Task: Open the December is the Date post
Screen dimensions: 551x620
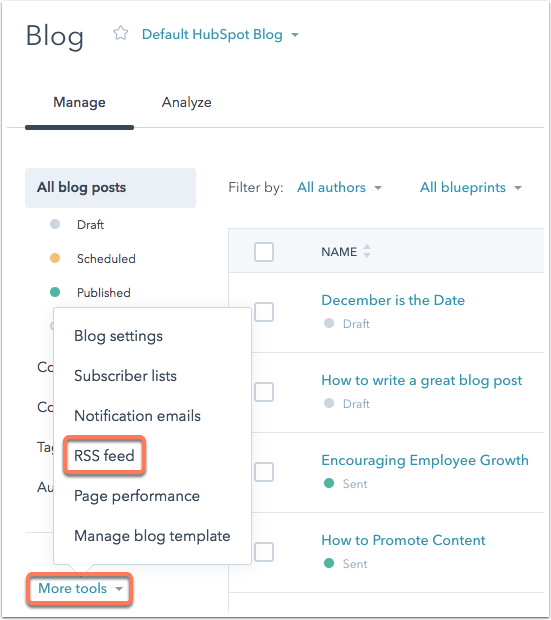Action: click(x=393, y=300)
